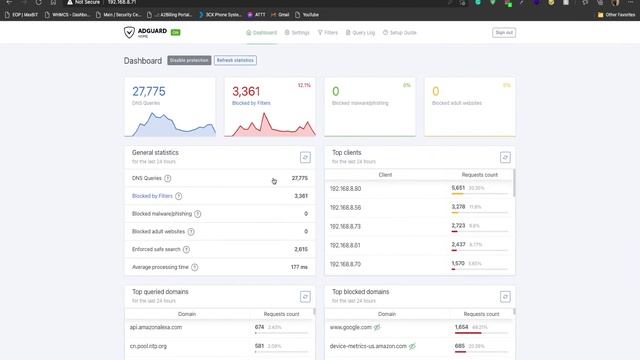Click the 177 ms average processing time value
Image resolution: width=640 pixels, height=360 pixels.
(x=299, y=267)
